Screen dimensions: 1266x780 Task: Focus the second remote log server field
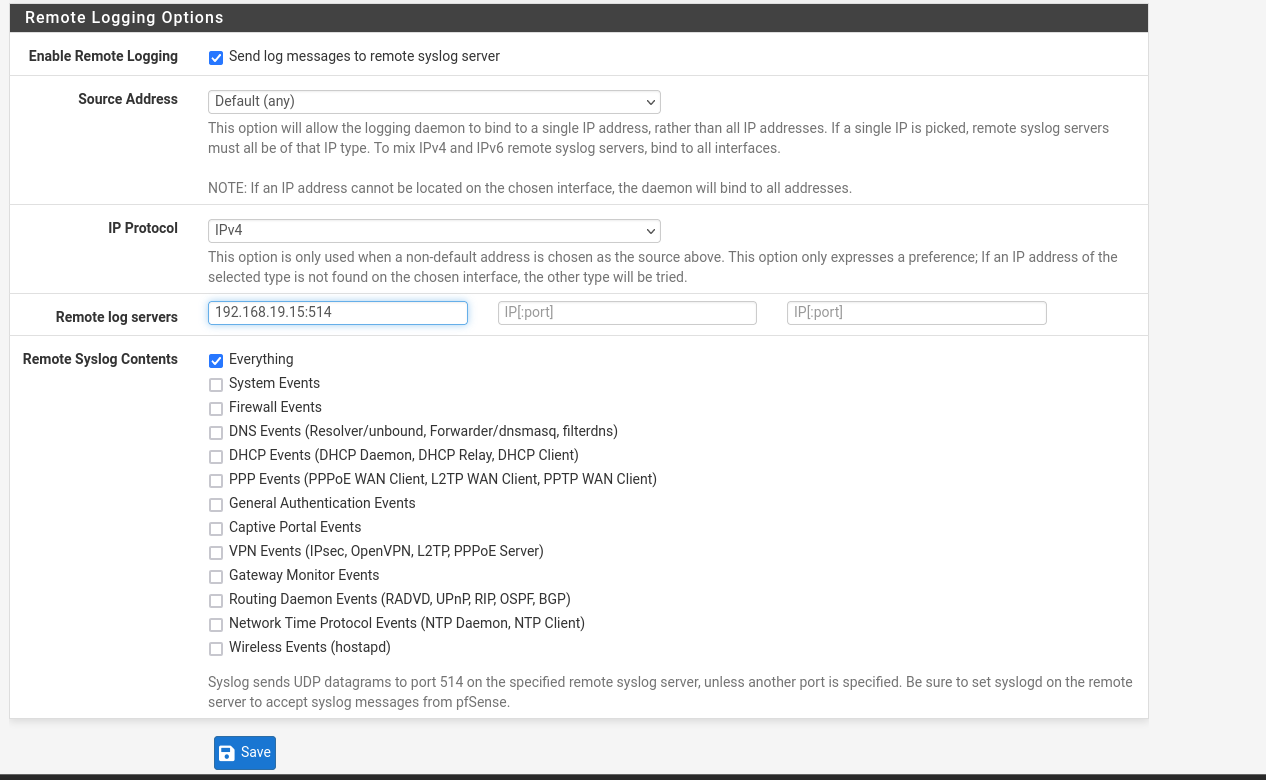pos(627,313)
